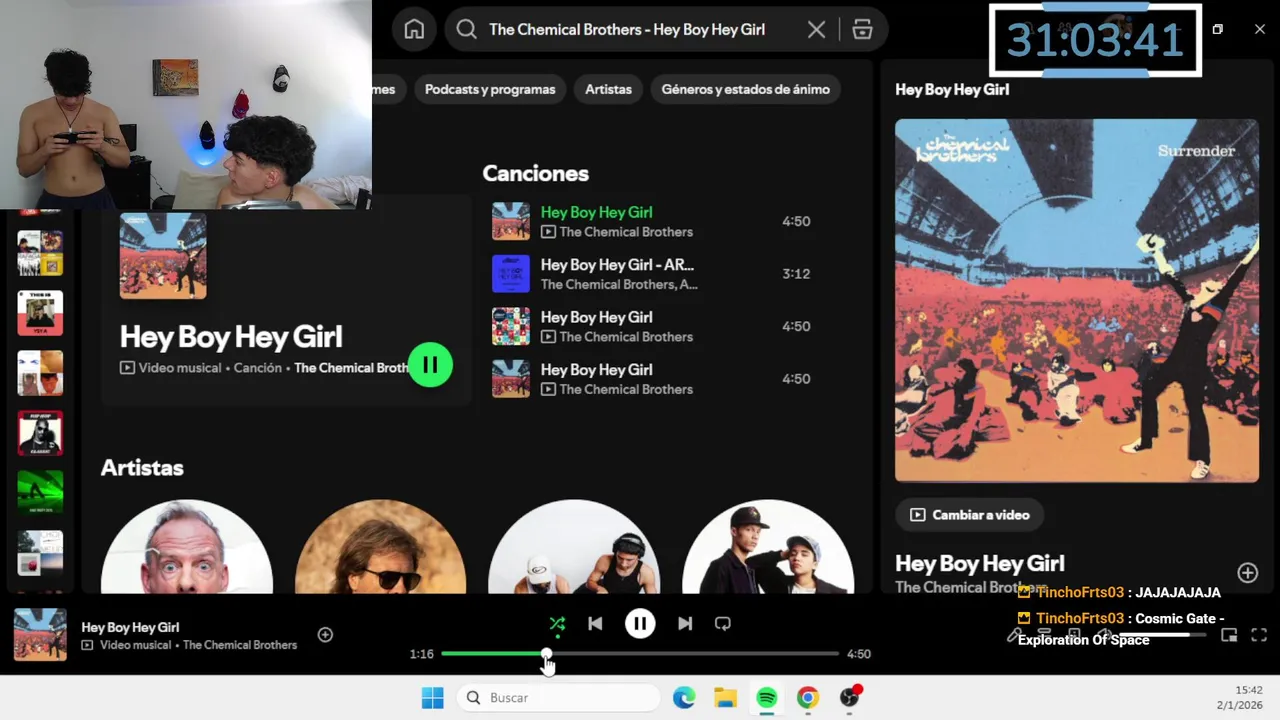Open Hey Boy Hey Girl title in right panel

tap(980, 563)
